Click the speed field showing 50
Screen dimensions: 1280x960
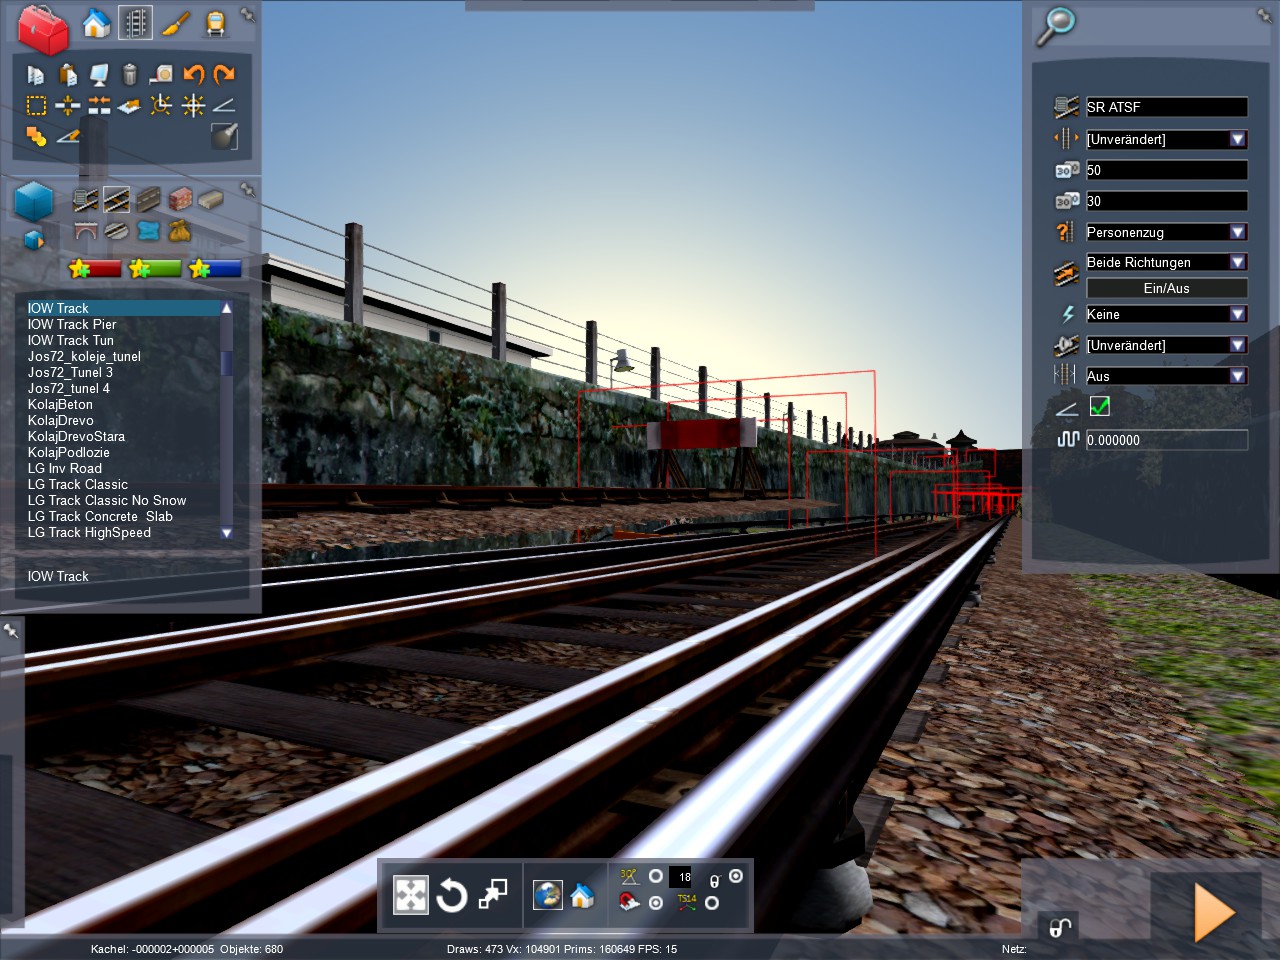point(1167,170)
